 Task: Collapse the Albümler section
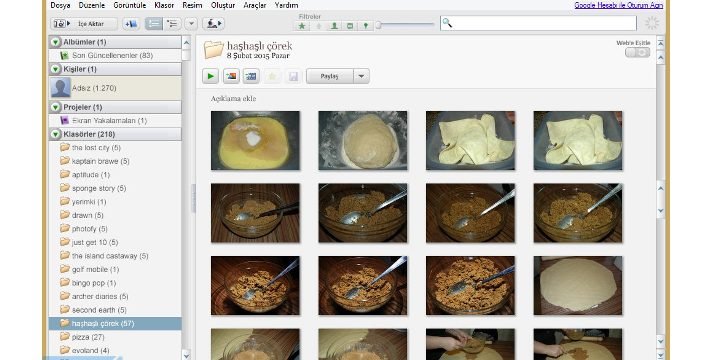click(55, 42)
